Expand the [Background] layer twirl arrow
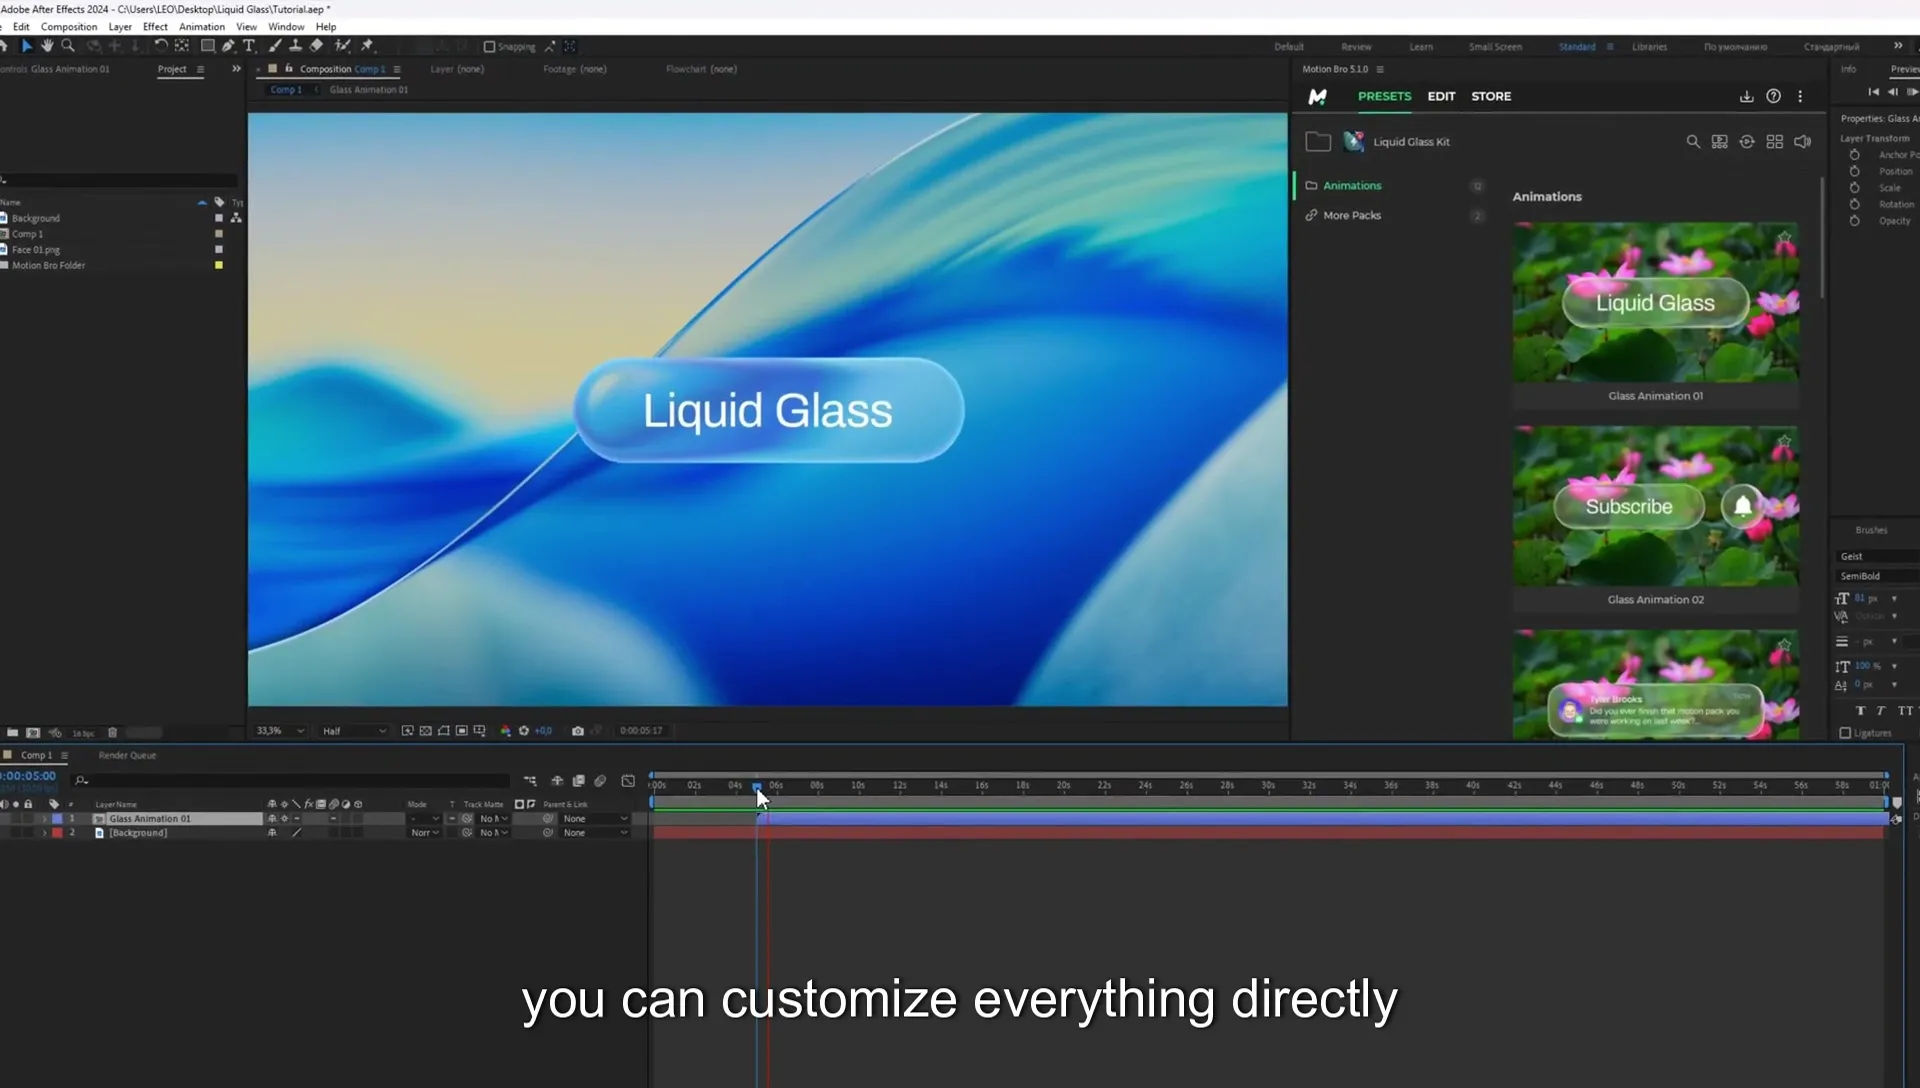The image size is (1920, 1088). coord(44,833)
